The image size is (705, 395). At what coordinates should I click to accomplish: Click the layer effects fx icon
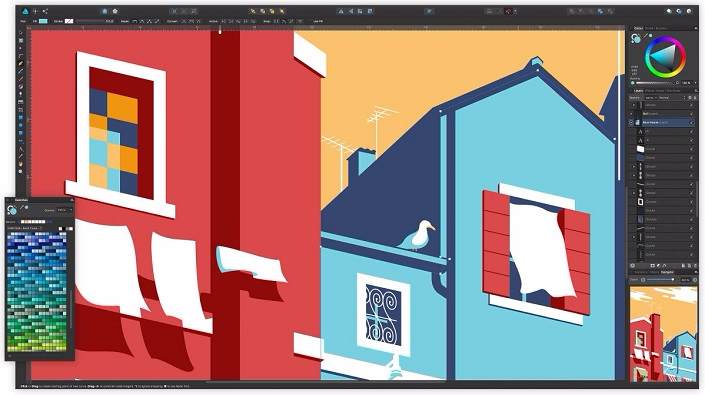[664, 266]
